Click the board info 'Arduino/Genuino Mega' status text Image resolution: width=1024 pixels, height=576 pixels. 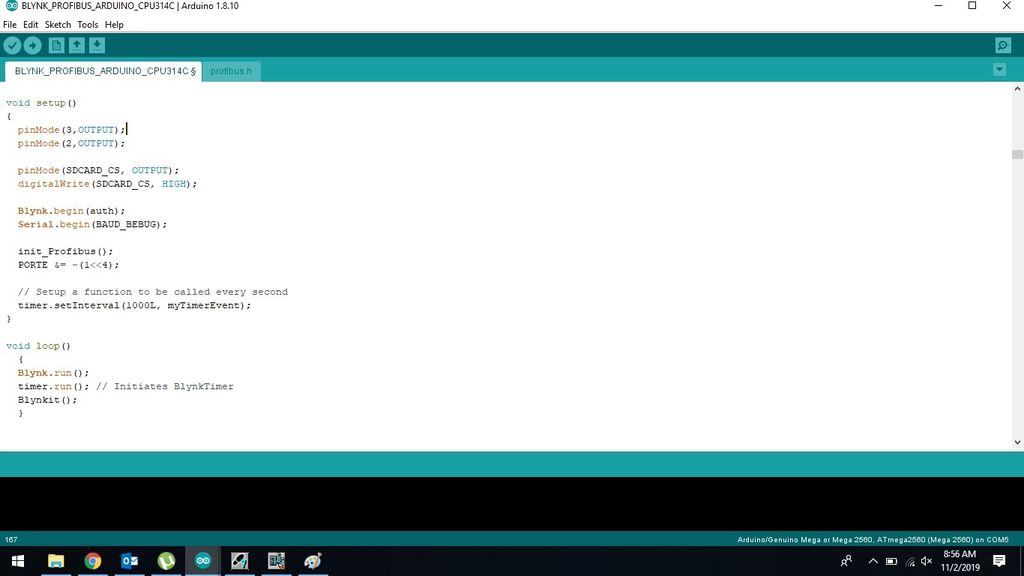tap(872, 539)
